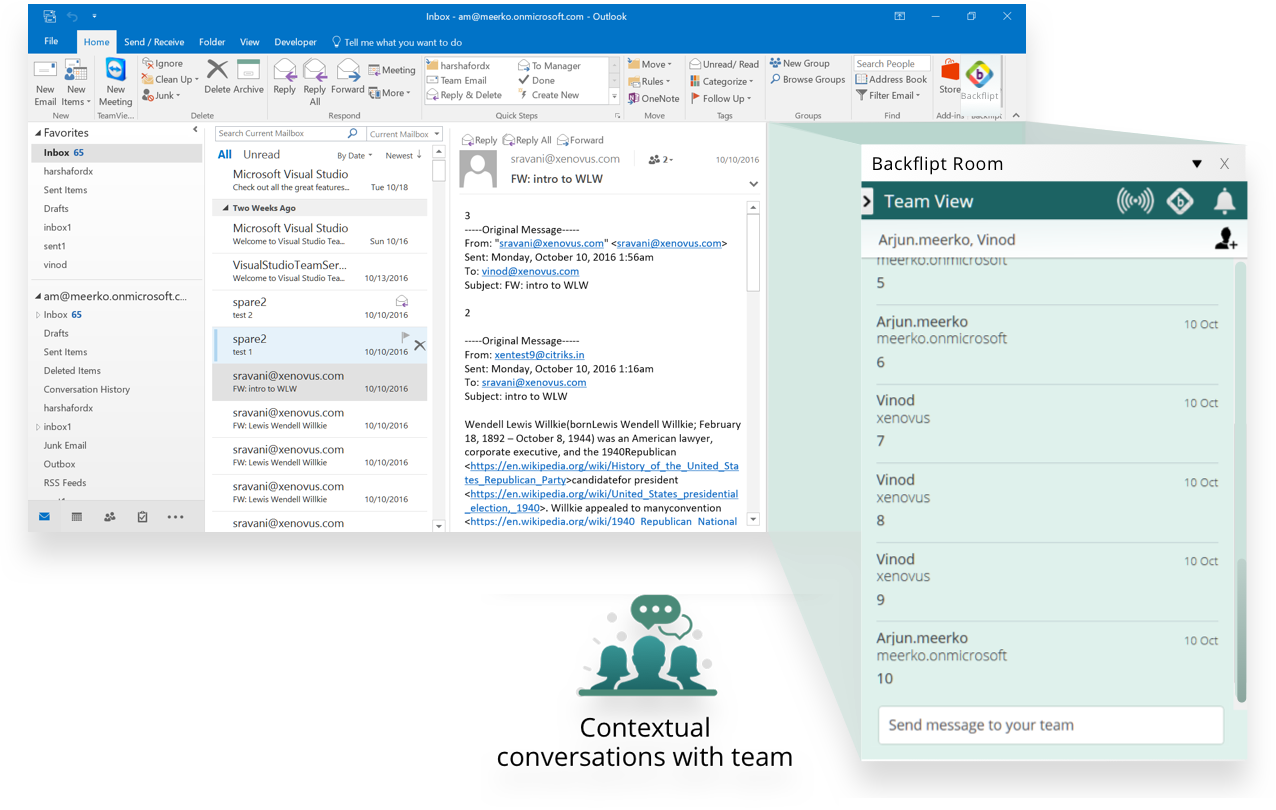Toggle the flag on spare2 test 1
Viewport: 1276px width, 810px height.
pyautogui.click(x=406, y=338)
